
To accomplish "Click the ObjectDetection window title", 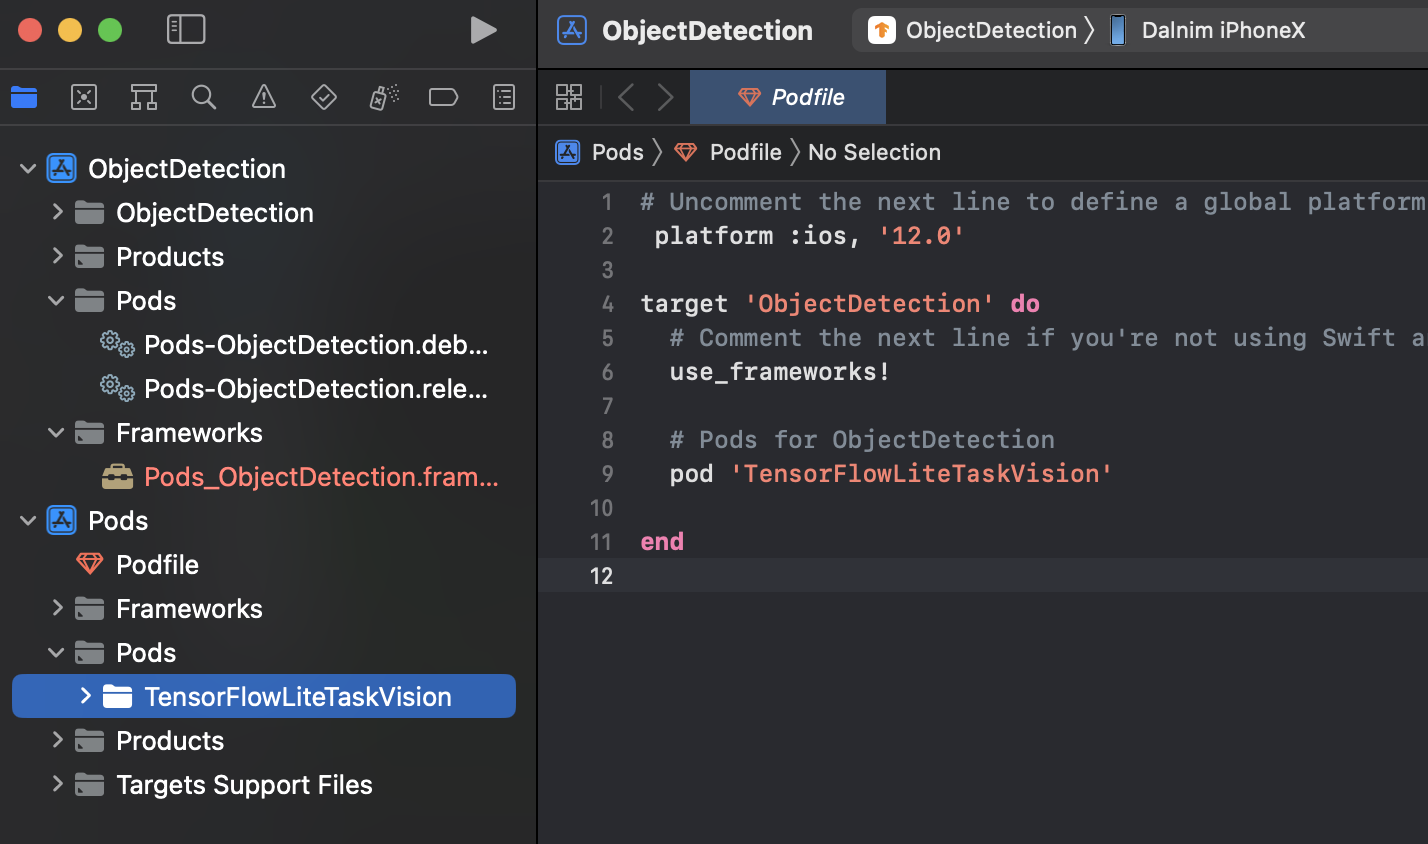I will pyautogui.click(x=707, y=31).
